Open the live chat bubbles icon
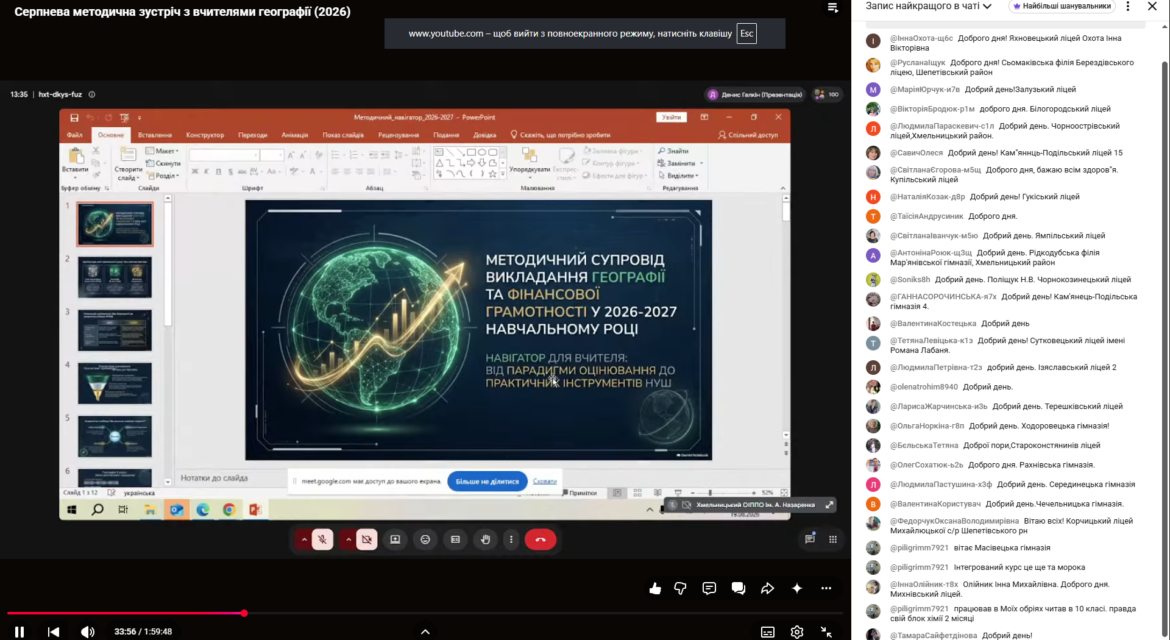Viewport: 1170px width, 640px height. (738, 589)
